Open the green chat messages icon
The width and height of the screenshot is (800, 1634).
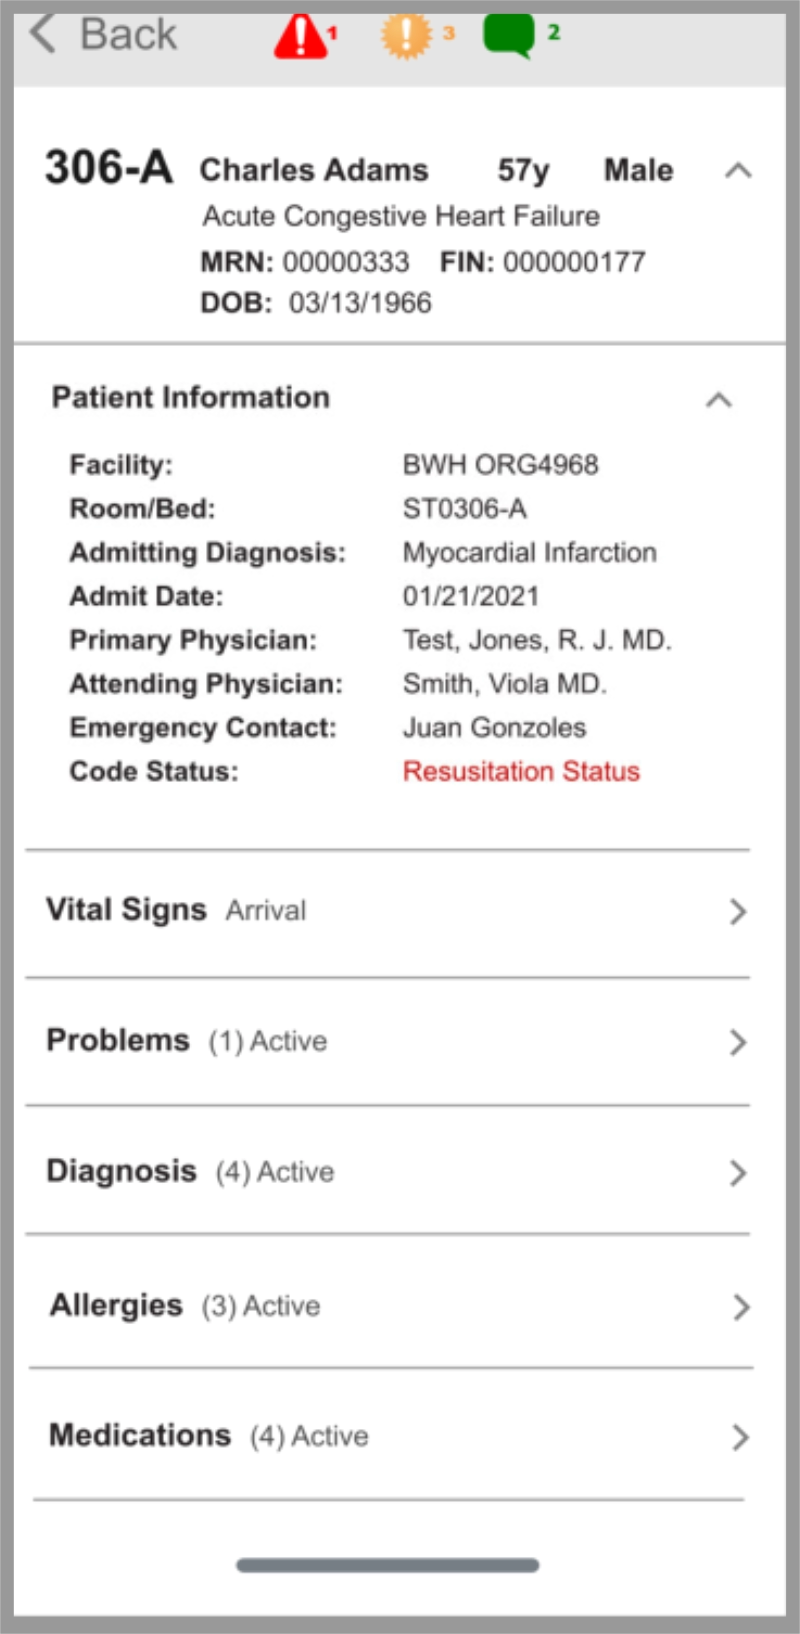509,35
